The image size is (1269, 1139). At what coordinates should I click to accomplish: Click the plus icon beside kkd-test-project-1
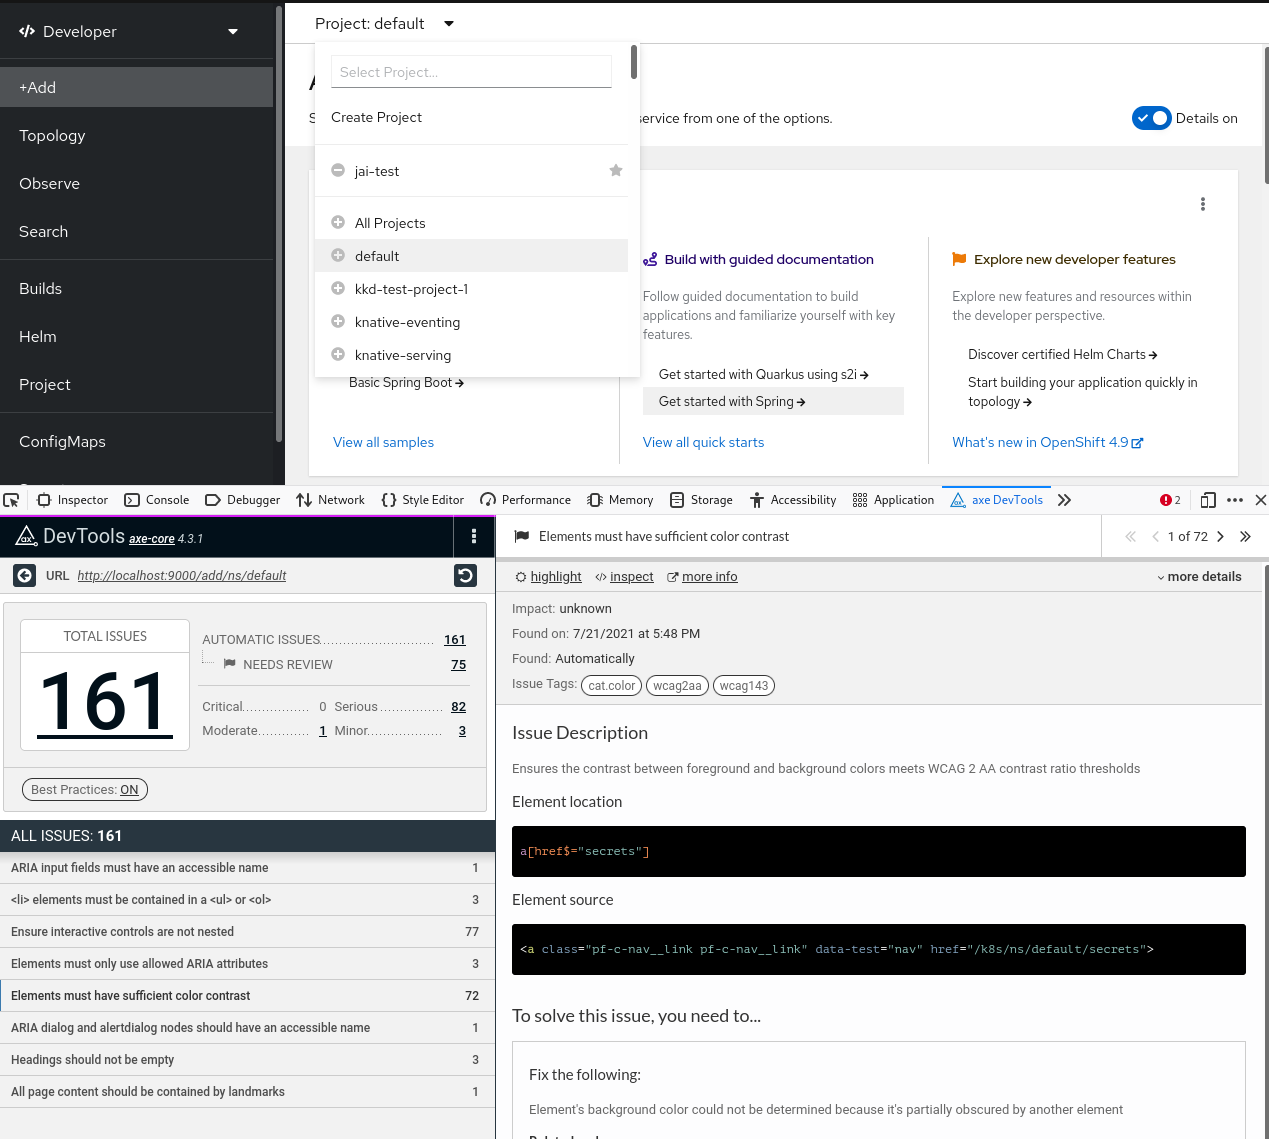click(x=338, y=288)
